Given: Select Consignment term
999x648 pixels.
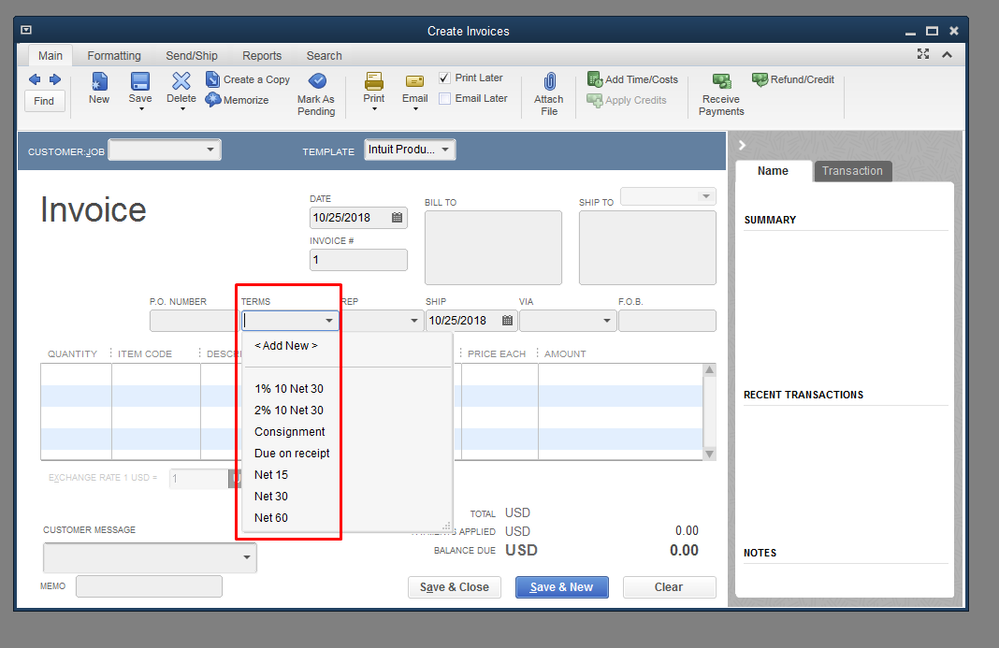Looking at the screenshot, I should (290, 432).
